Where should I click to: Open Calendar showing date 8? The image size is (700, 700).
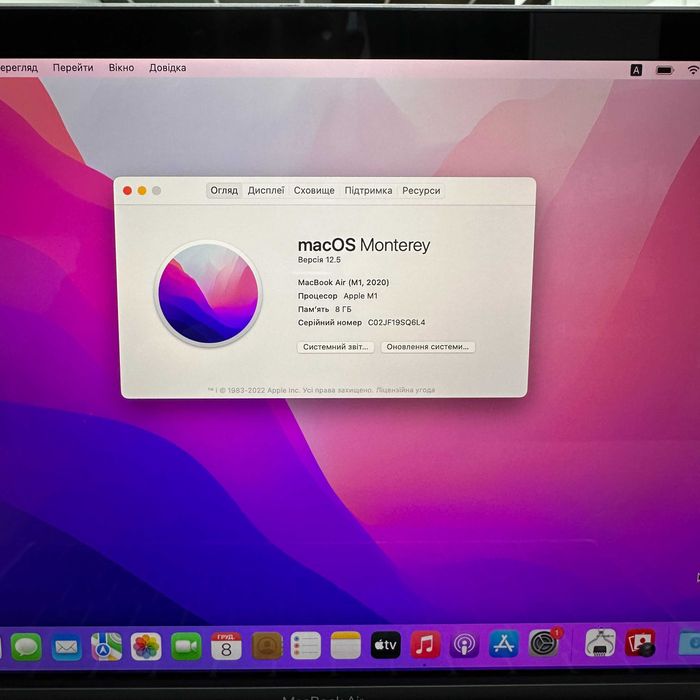[226, 646]
